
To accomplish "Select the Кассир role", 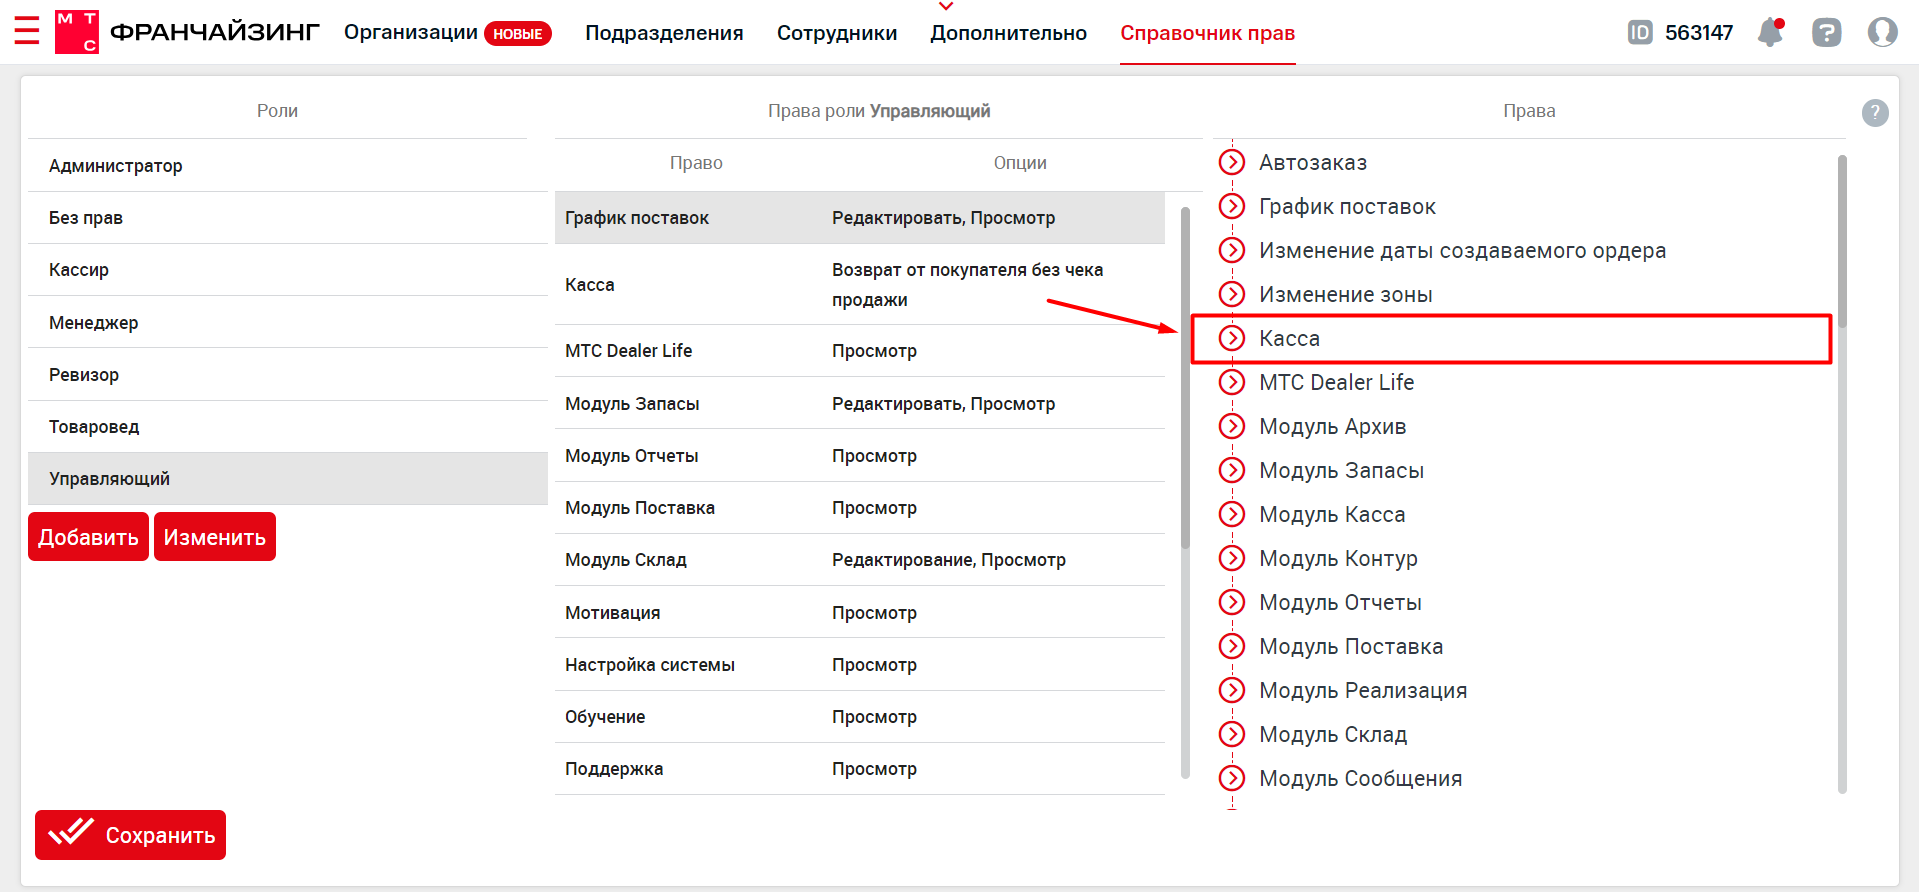I will (x=288, y=270).
